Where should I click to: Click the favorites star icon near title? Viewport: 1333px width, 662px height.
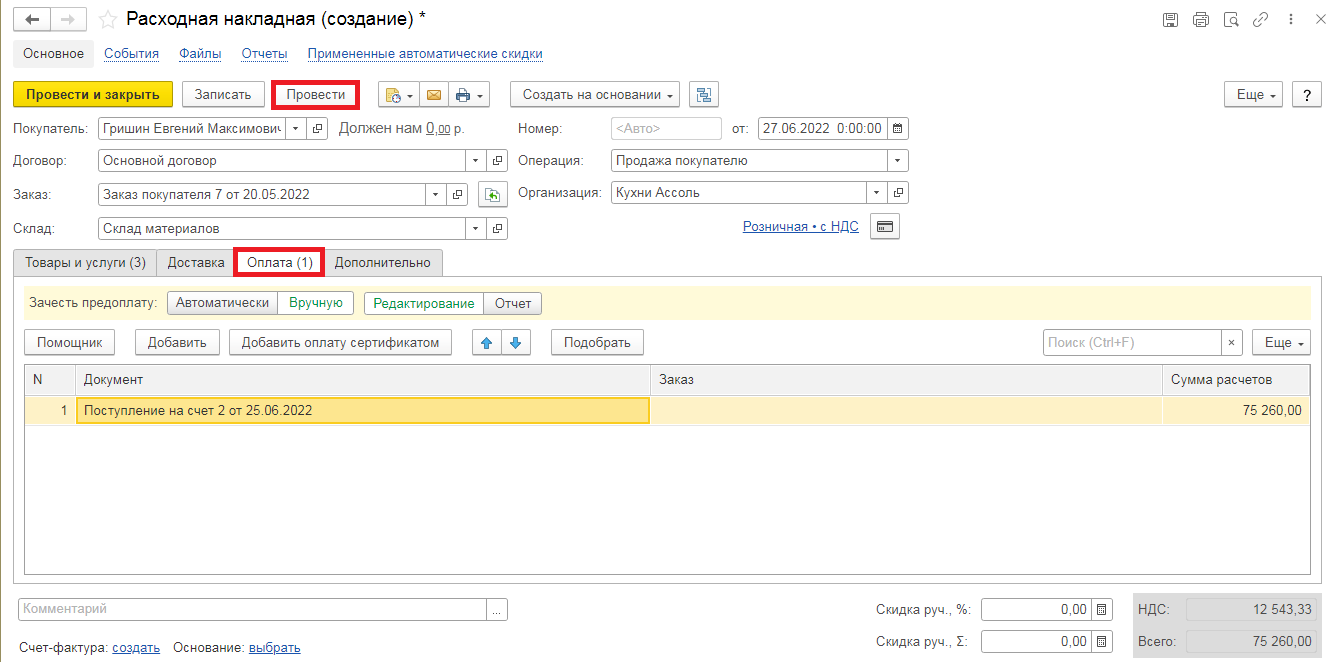107,20
